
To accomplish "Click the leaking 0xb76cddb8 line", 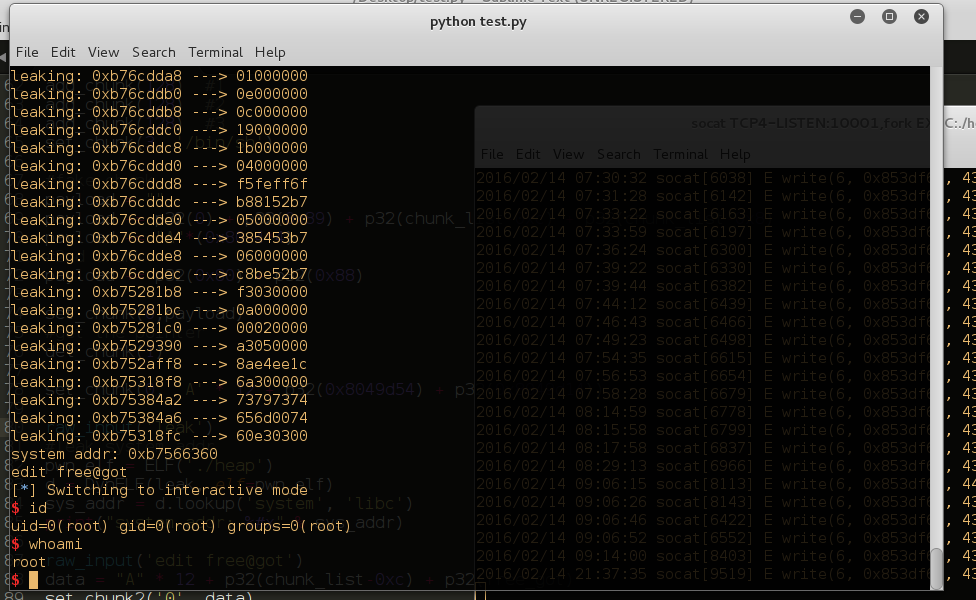I will point(159,112).
